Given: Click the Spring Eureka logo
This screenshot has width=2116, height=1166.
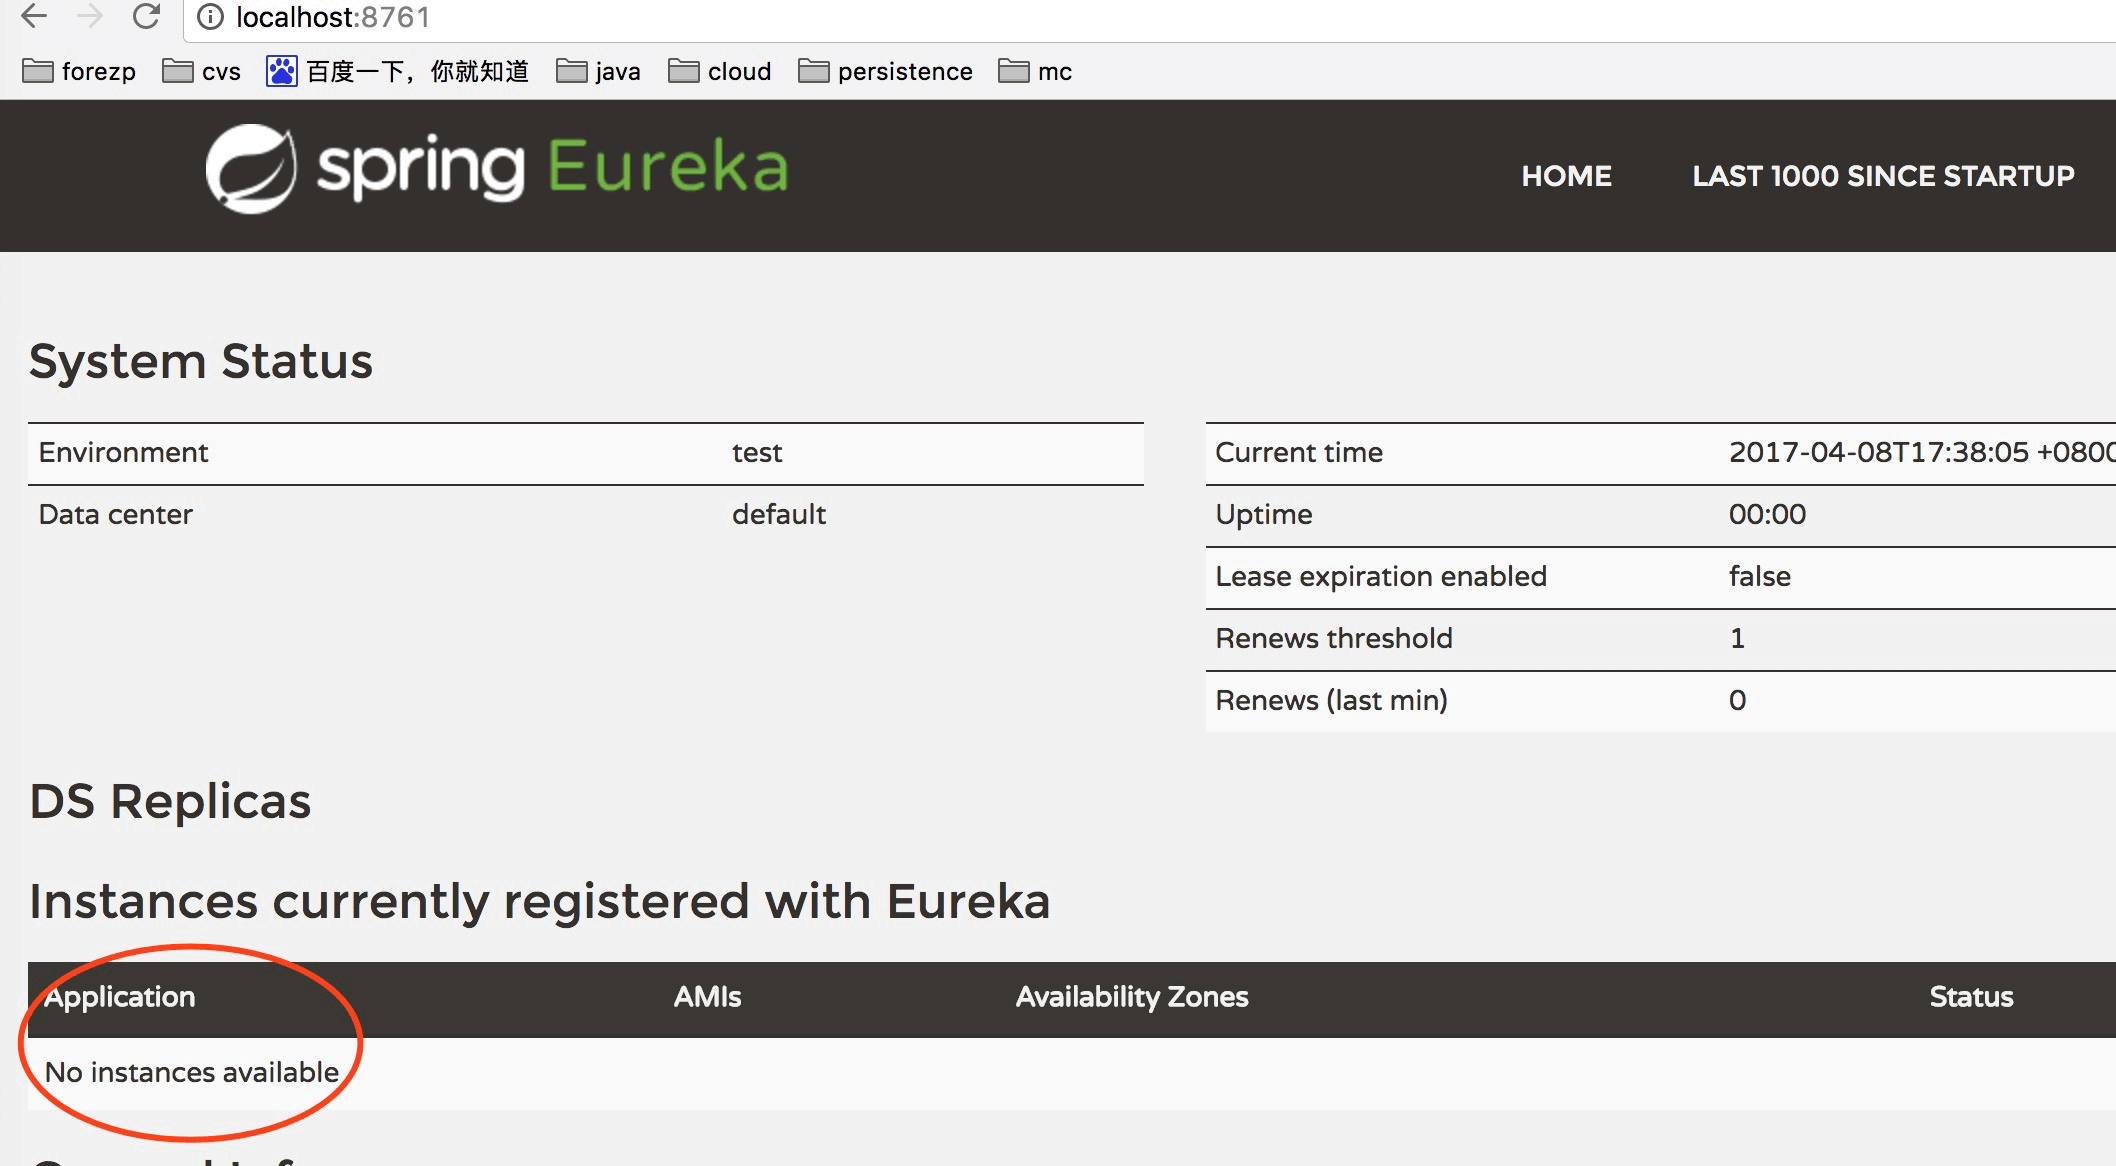Looking at the screenshot, I should 497,168.
